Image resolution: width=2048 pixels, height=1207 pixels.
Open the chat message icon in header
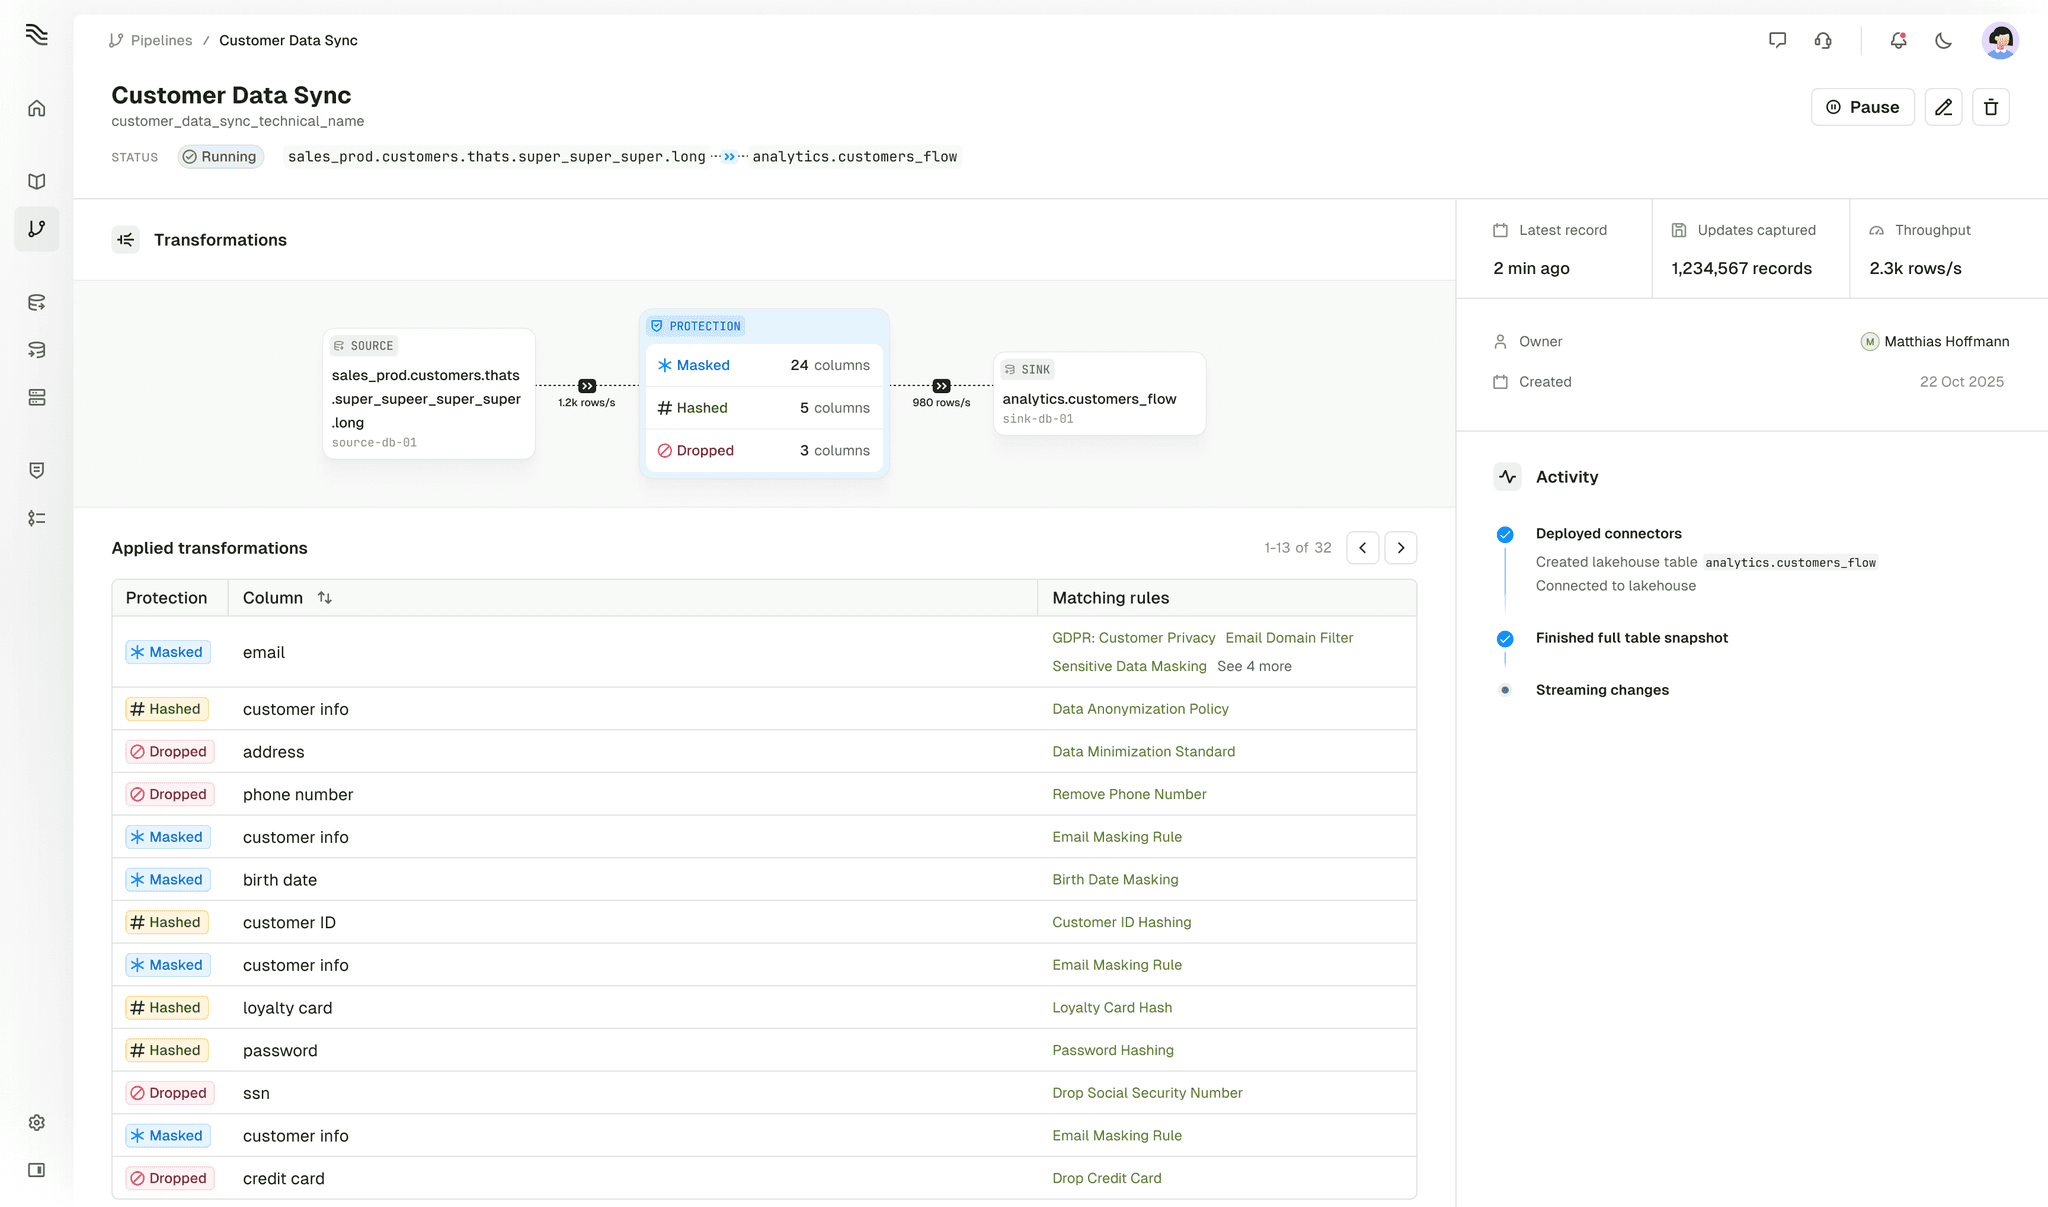(x=1777, y=40)
